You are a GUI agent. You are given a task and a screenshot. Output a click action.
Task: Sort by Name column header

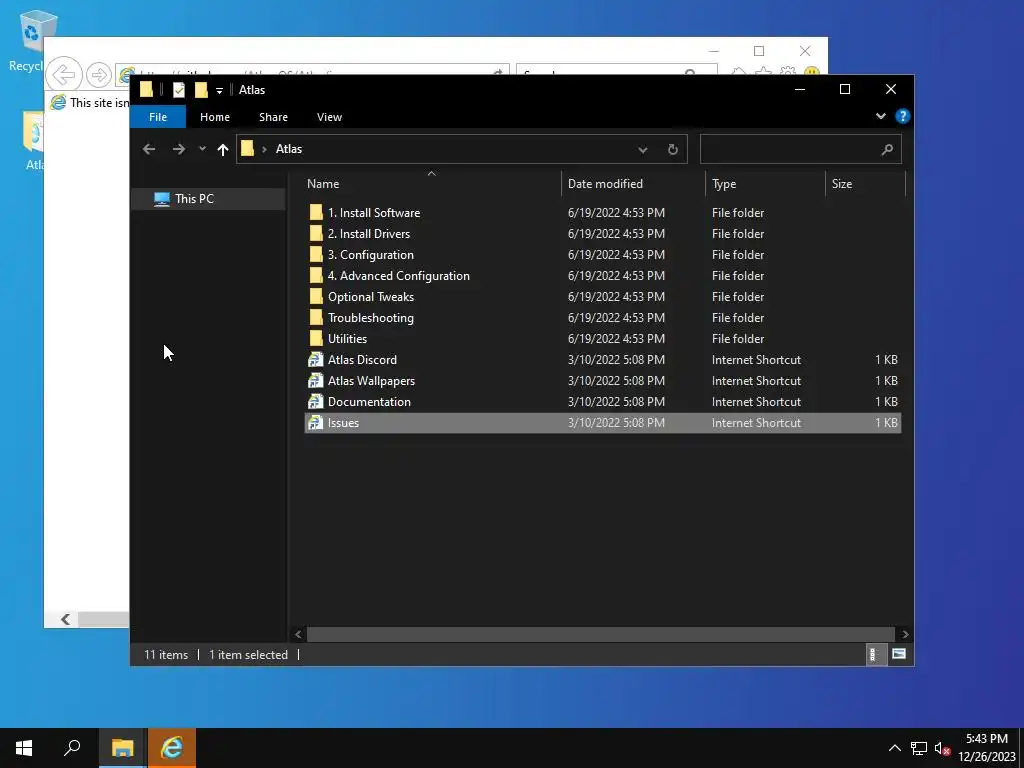tap(431, 184)
